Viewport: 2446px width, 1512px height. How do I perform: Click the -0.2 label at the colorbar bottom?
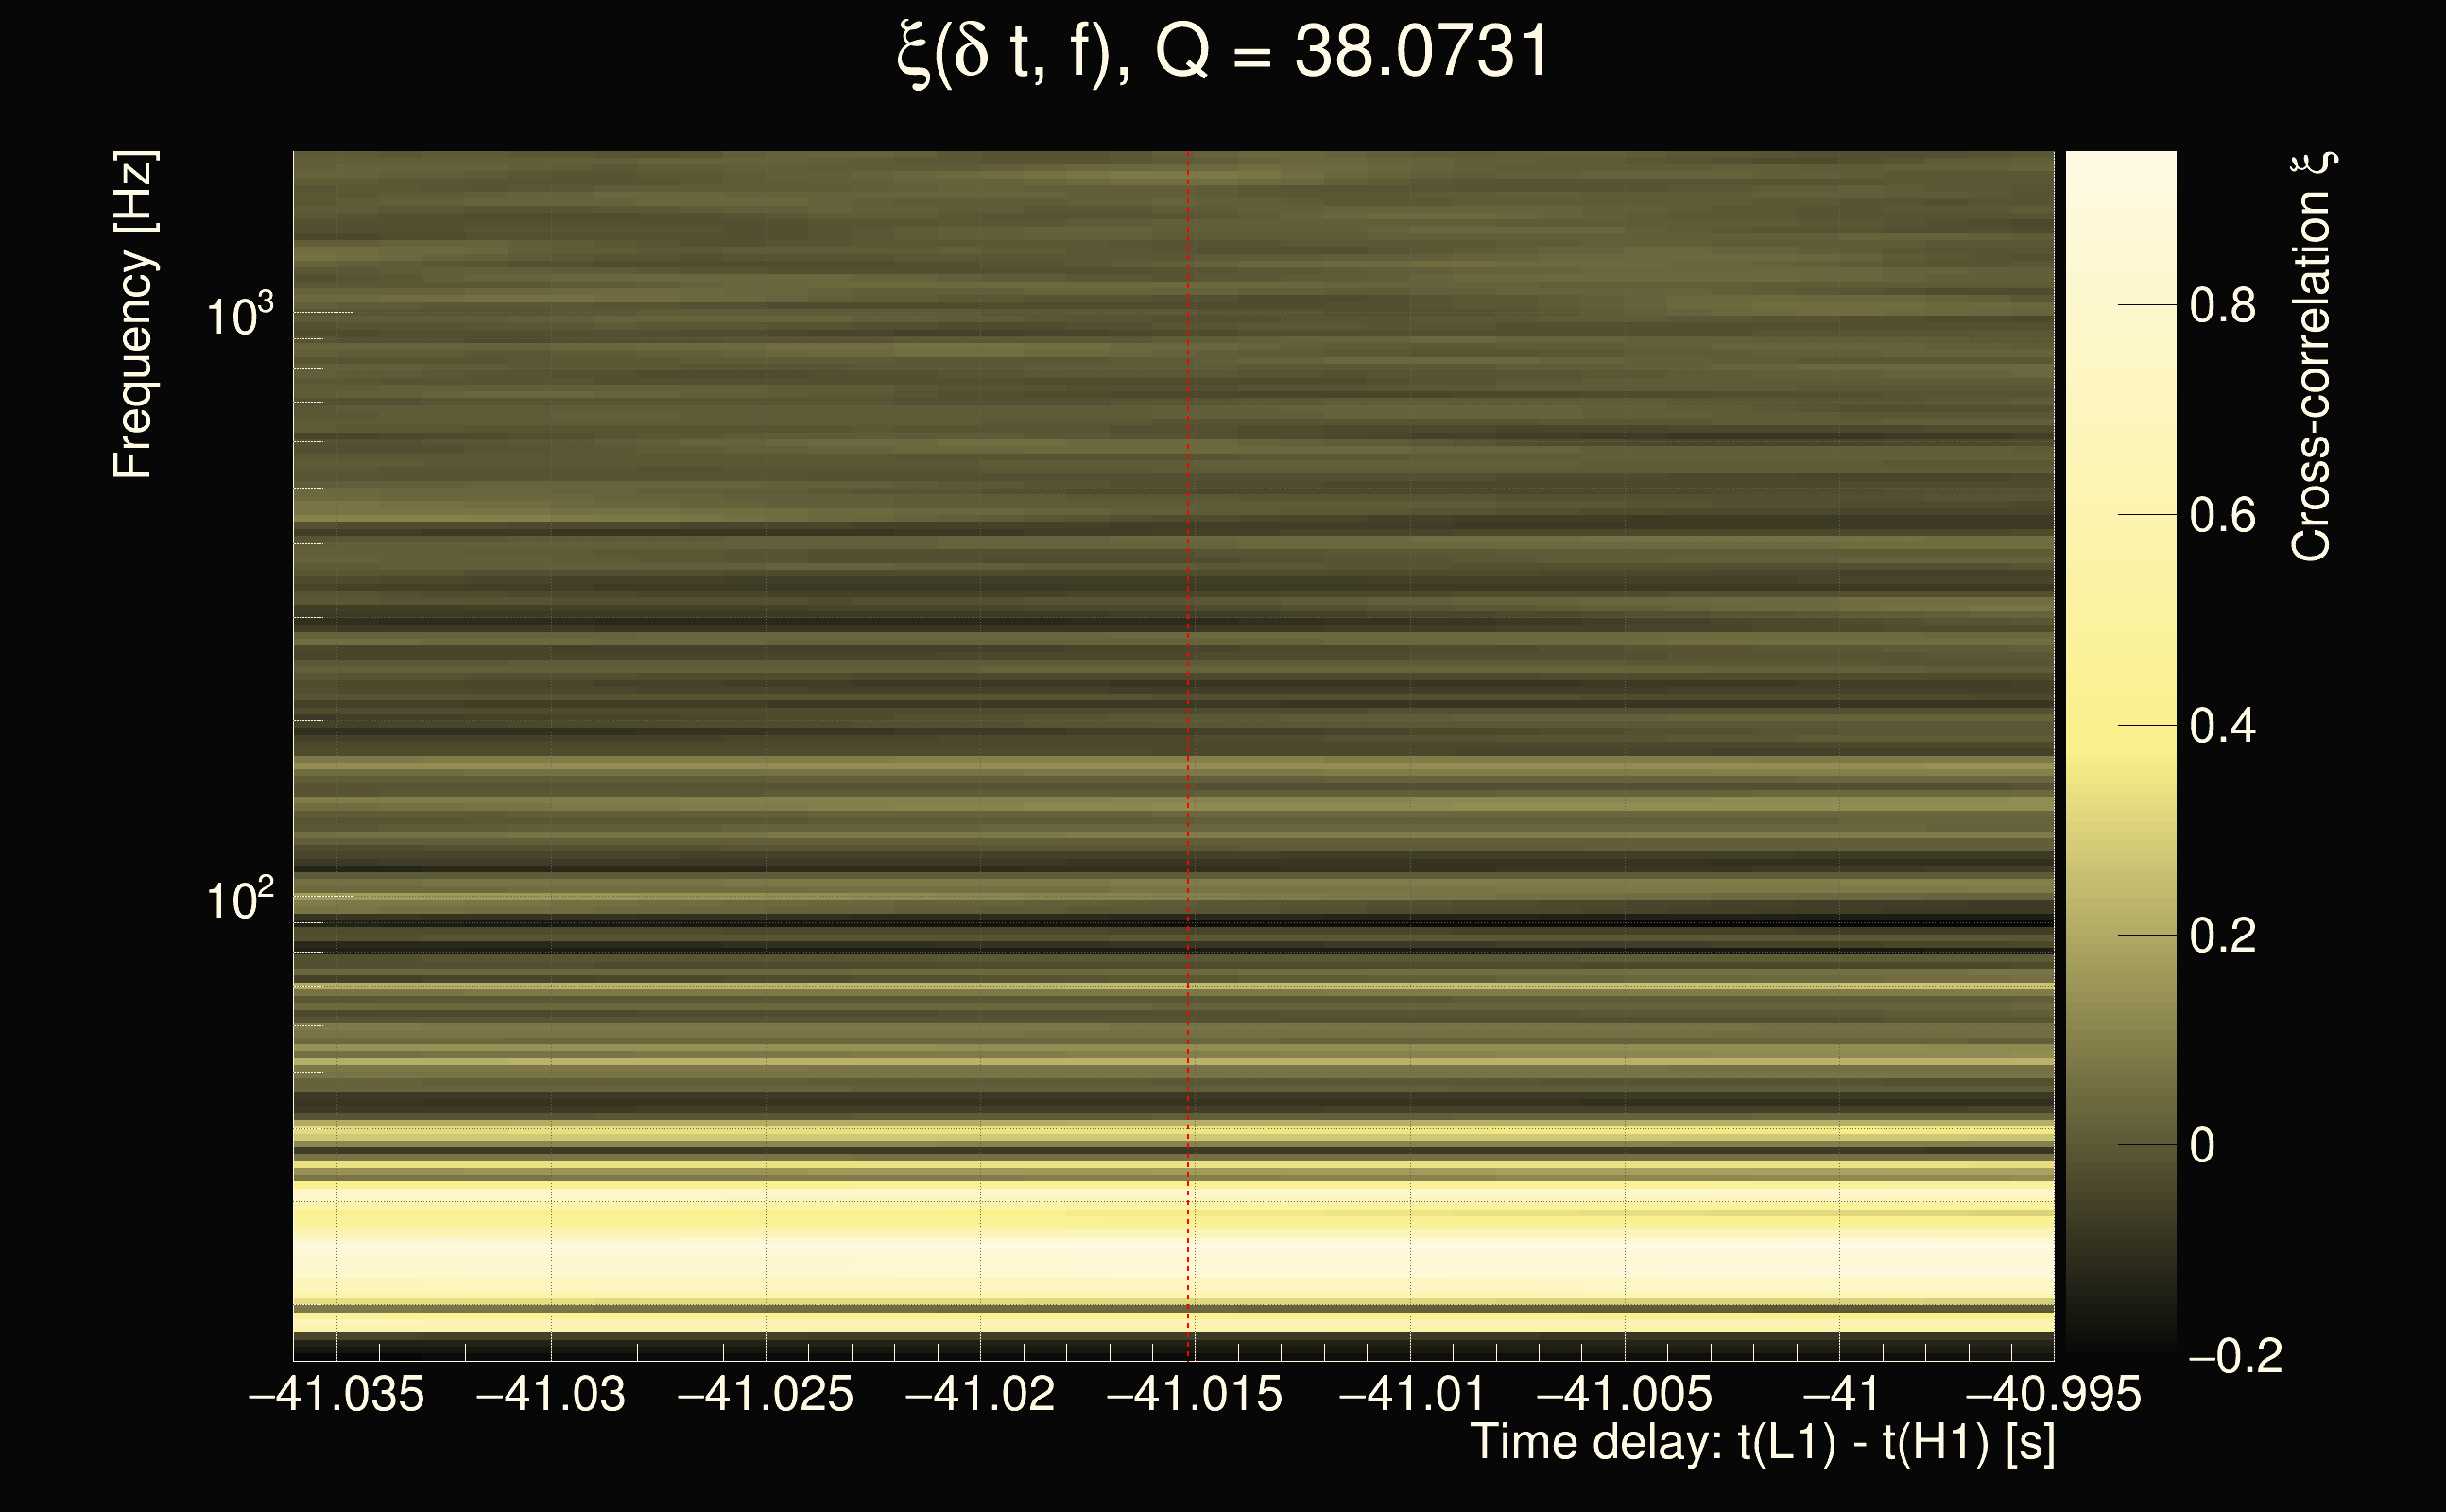tap(2234, 1356)
